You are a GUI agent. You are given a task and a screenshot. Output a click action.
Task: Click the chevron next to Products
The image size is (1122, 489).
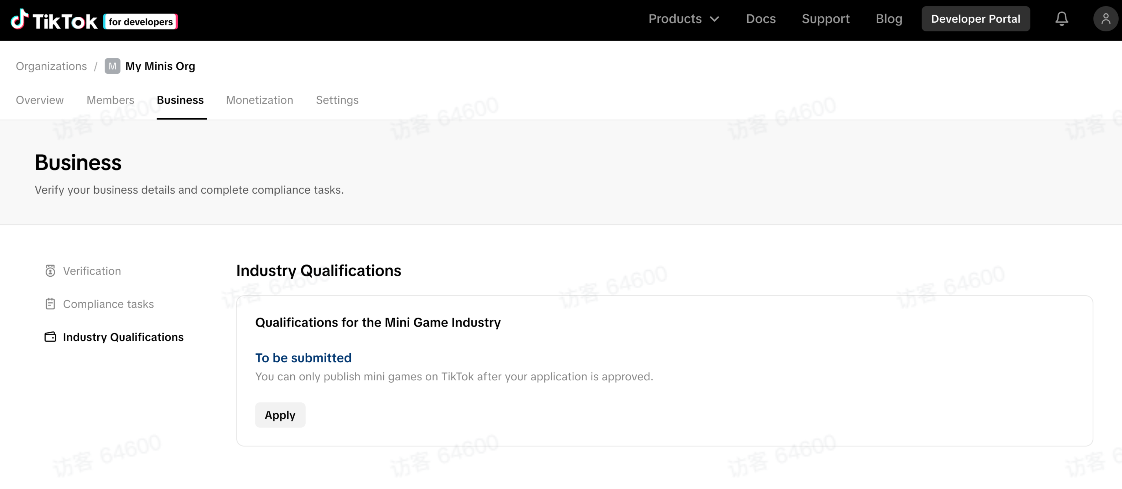coord(715,19)
